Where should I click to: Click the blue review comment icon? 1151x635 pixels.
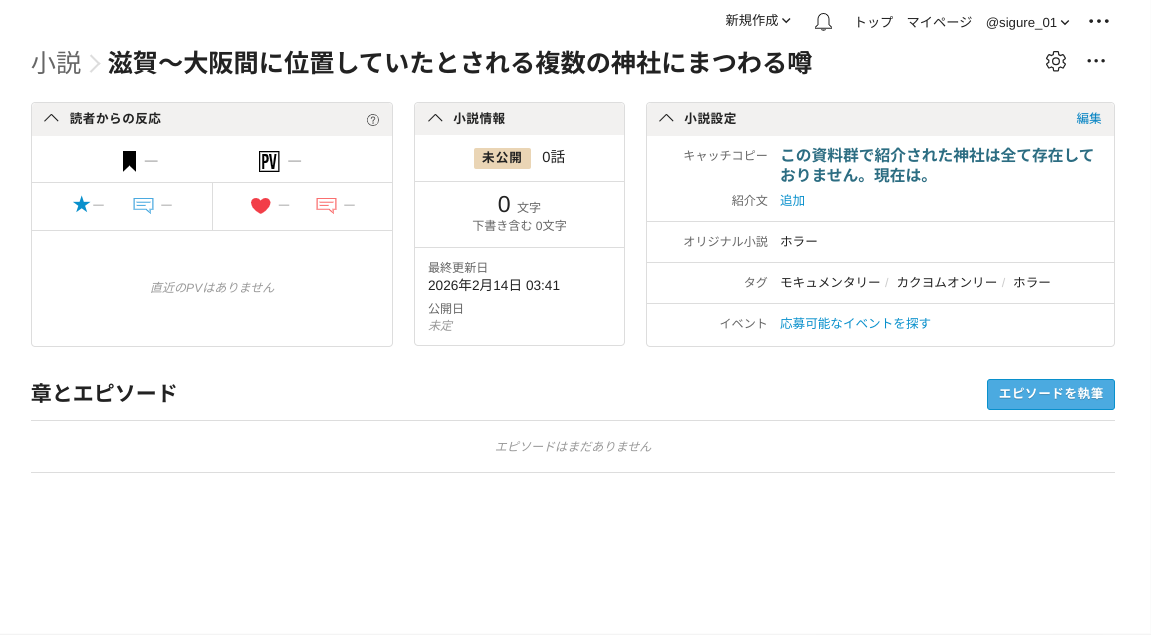(143, 205)
